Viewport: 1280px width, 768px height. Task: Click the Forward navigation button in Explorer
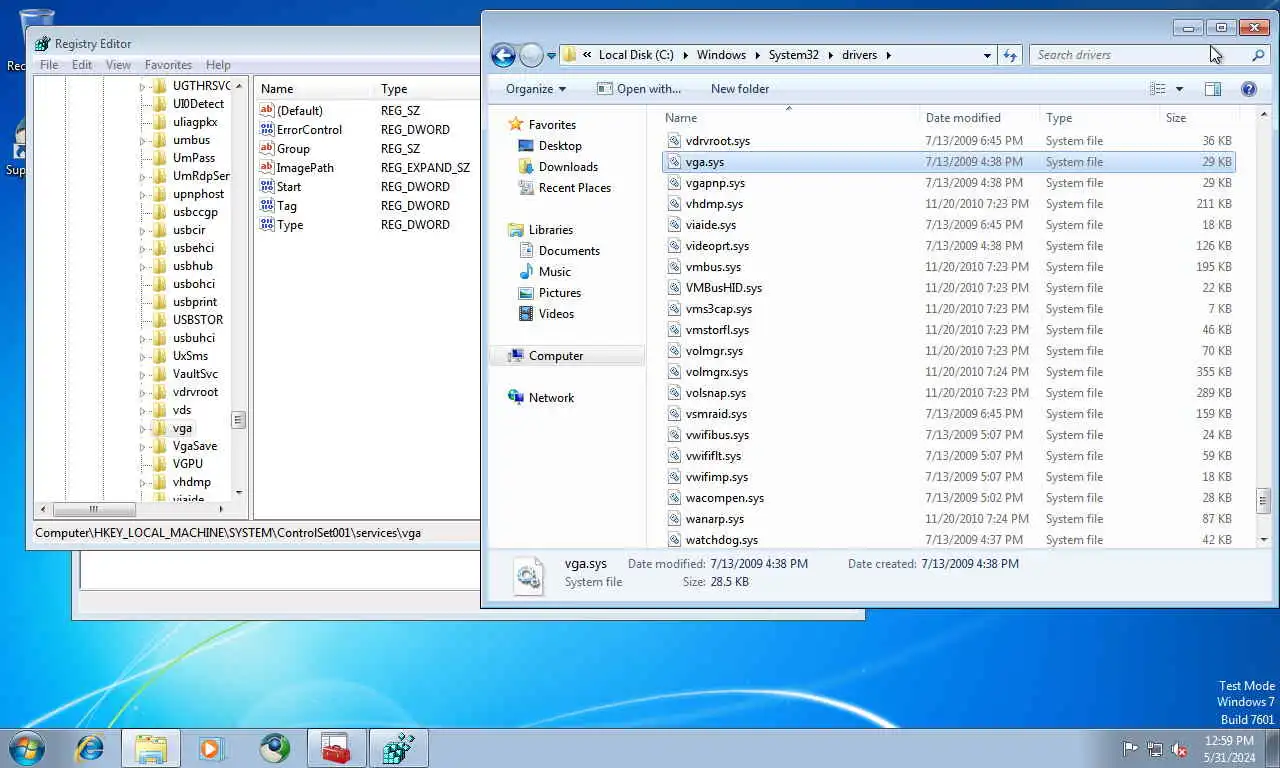point(531,55)
